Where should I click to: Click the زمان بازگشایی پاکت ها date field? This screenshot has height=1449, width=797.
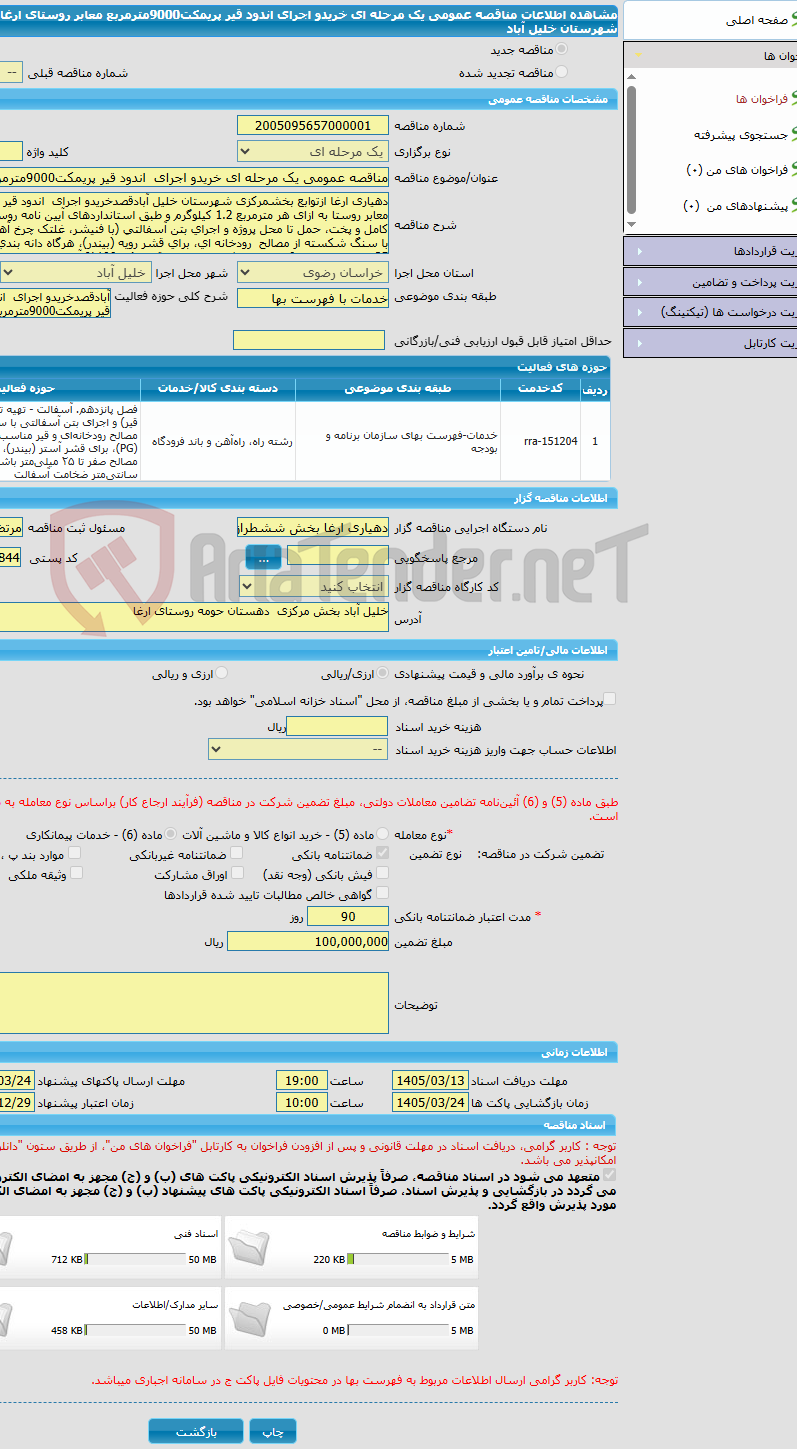(431, 1102)
